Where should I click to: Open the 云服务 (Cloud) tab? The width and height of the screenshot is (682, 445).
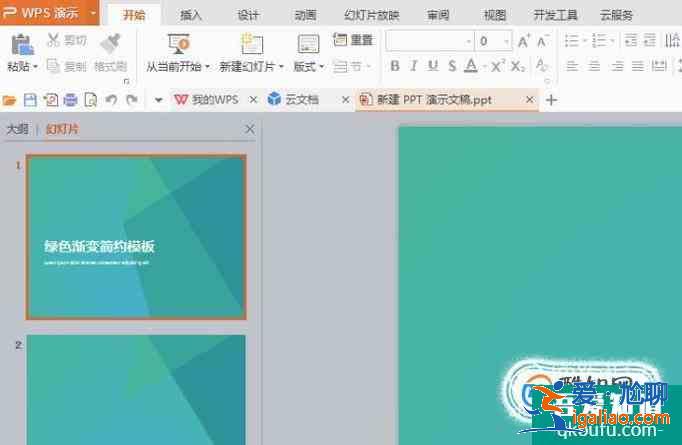616,15
